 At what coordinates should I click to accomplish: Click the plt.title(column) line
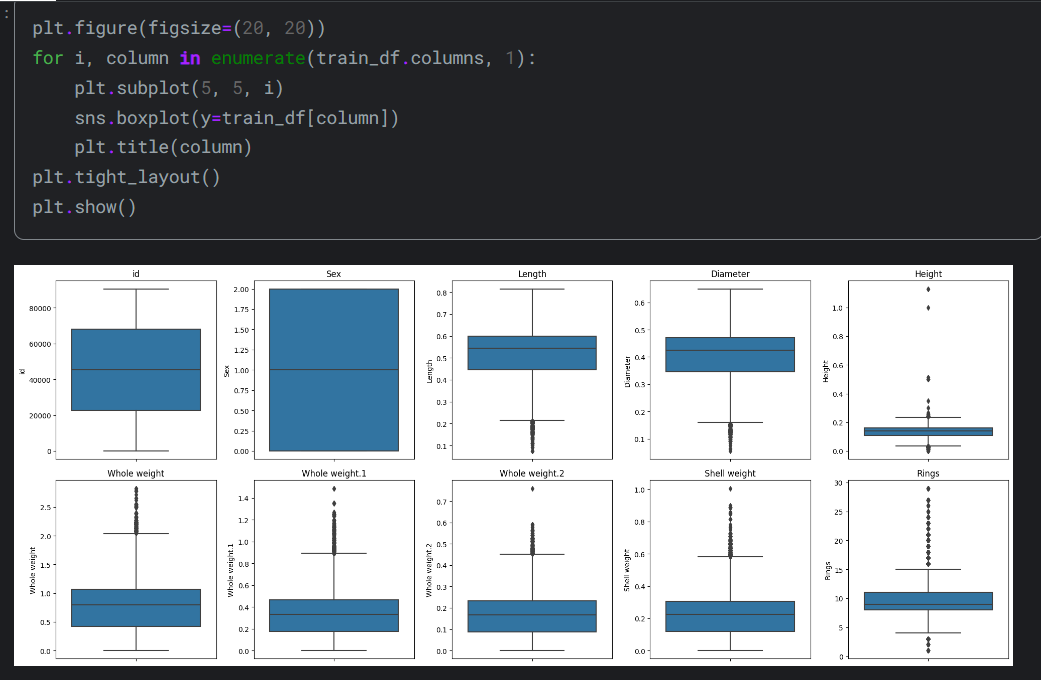(x=162, y=148)
